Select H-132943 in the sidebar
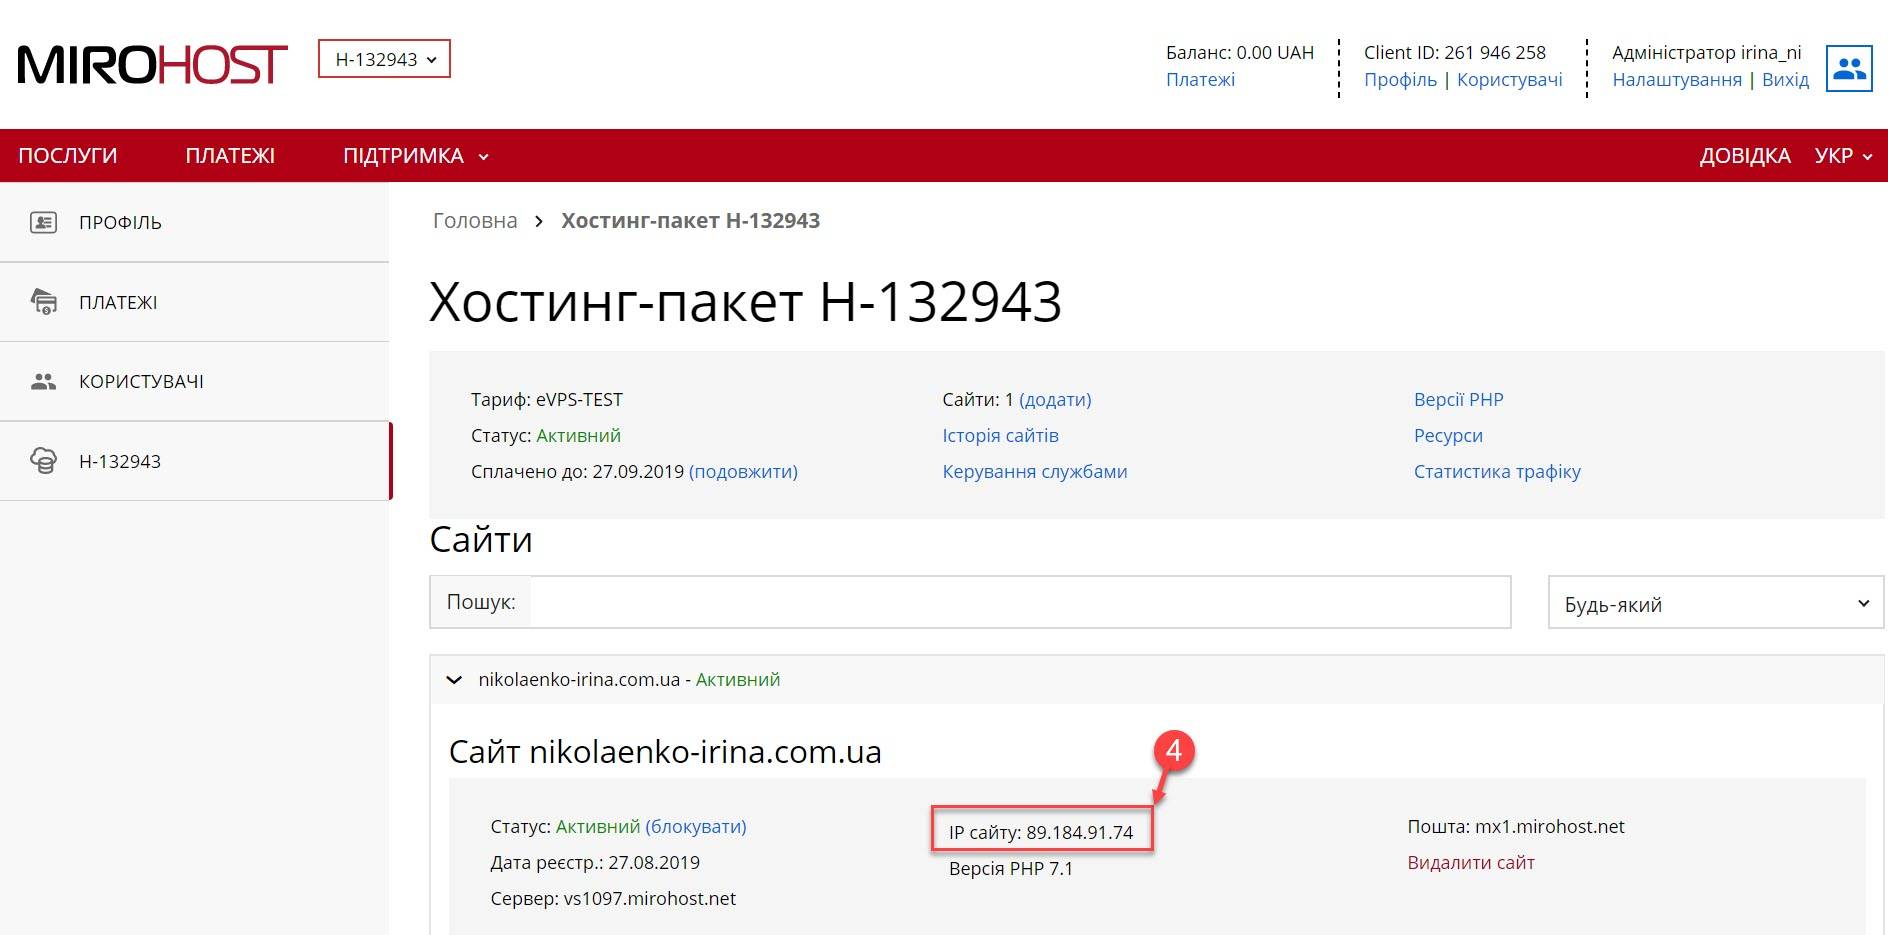 [120, 462]
